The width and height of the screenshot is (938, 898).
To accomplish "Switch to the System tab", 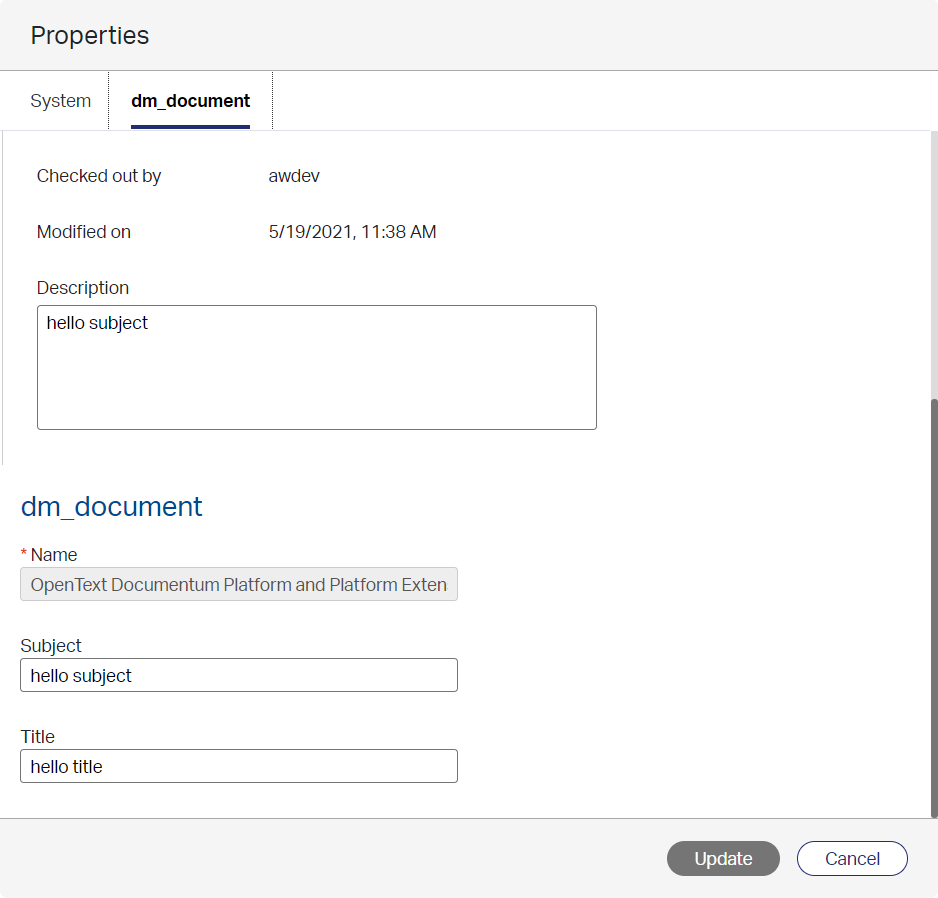I will [x=60, y=101].
